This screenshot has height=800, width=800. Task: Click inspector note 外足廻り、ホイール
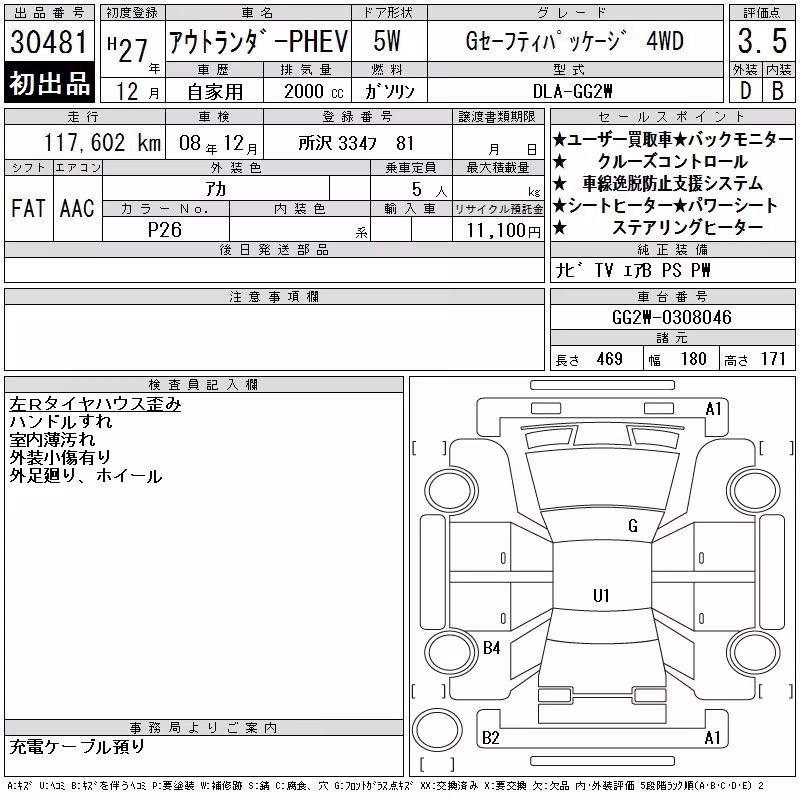point(86,476)
